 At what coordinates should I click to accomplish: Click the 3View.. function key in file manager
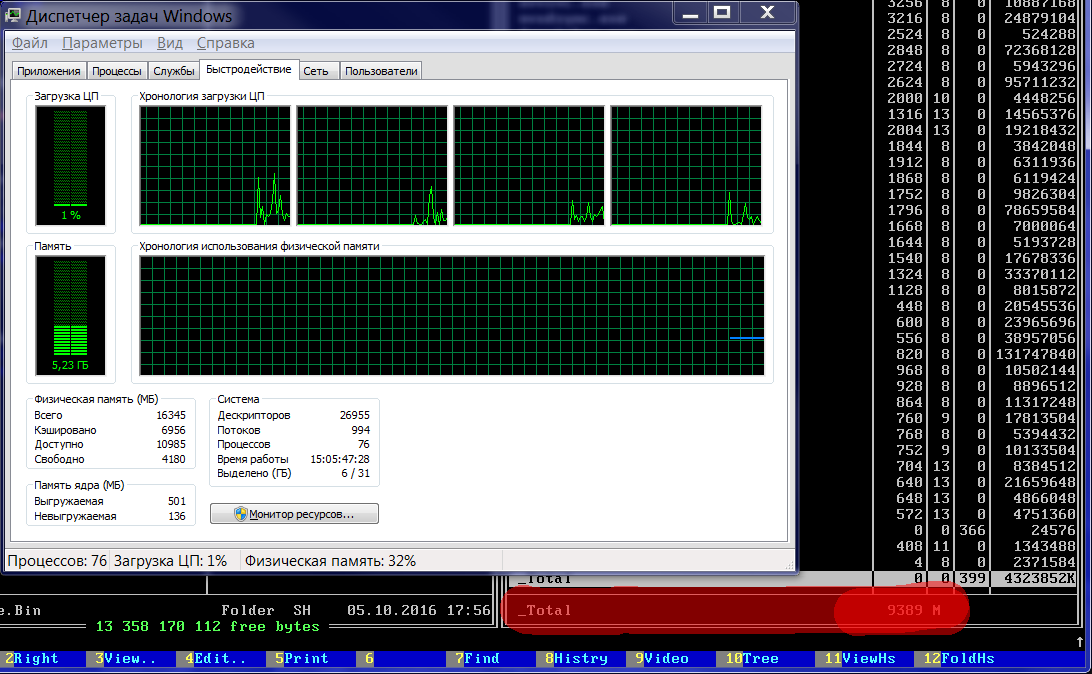[x=125, y=659]
